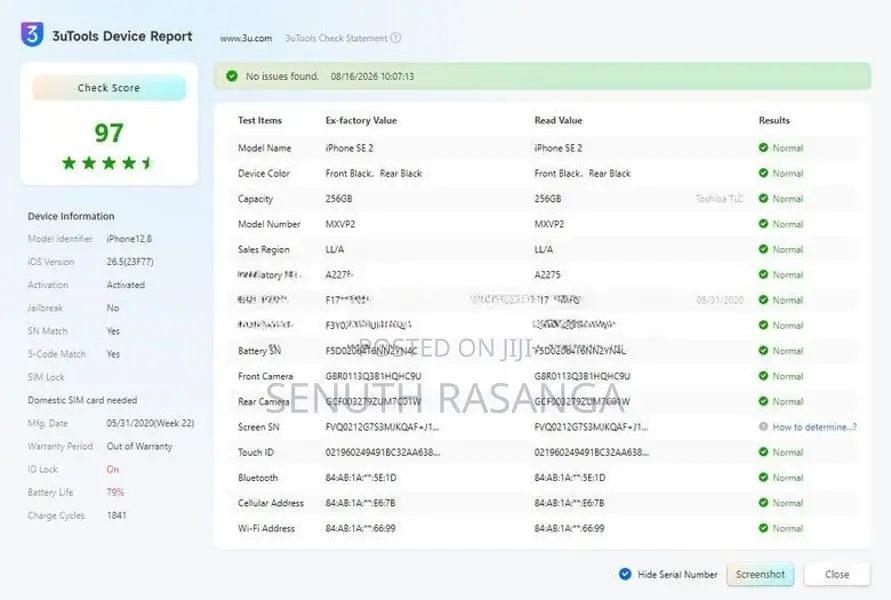Click the Ex-factory Device Color Front Black, Rear Black
Image resolution: width=891 pixels, height=600 pixels.
pyautogui.click(x=373, y=173)
